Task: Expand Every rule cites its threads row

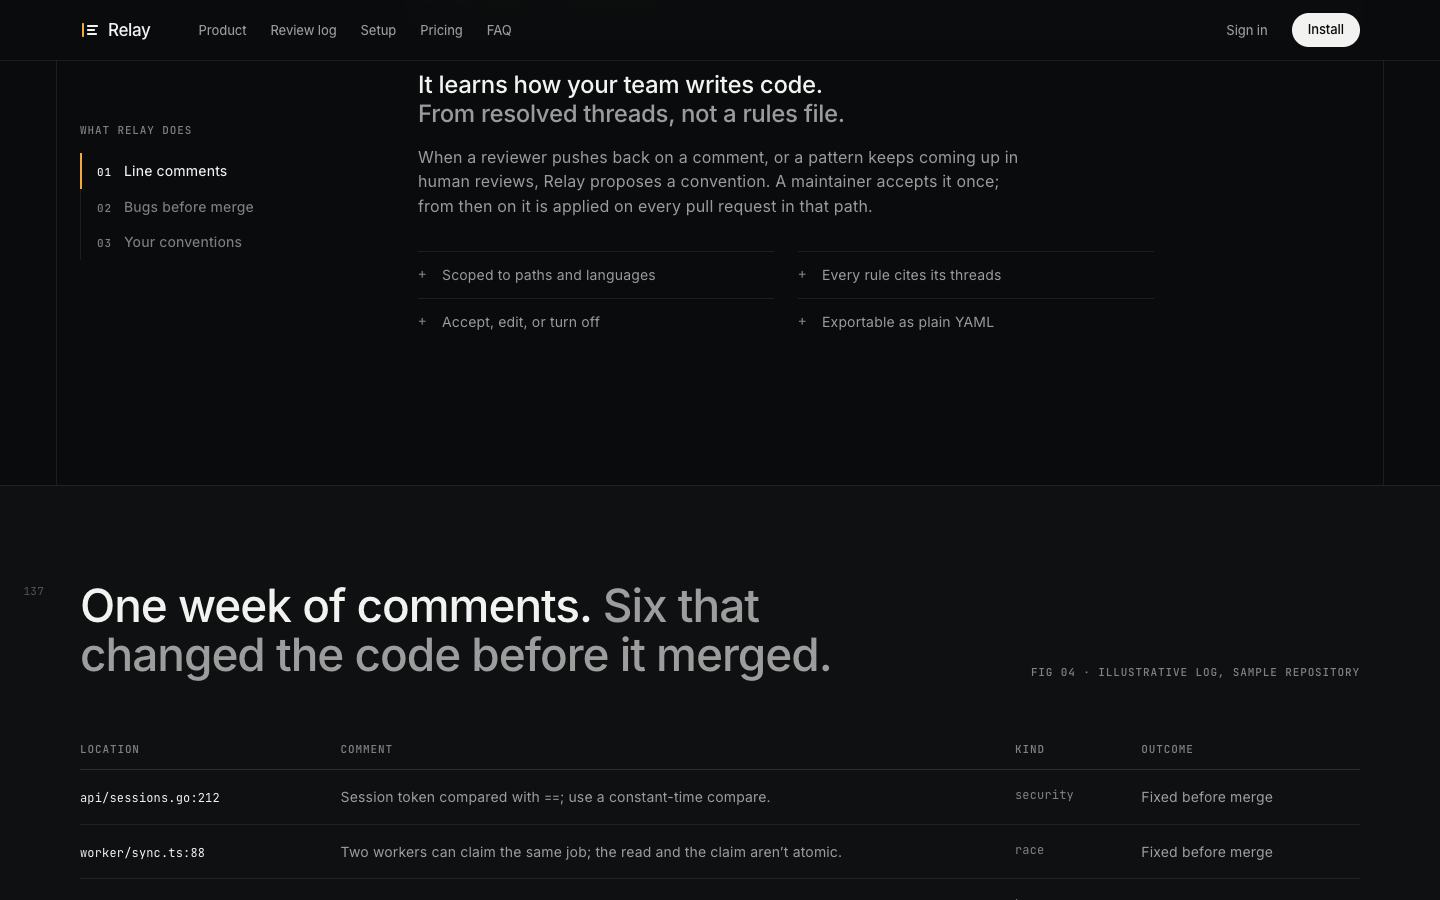Action: [976, 275]
